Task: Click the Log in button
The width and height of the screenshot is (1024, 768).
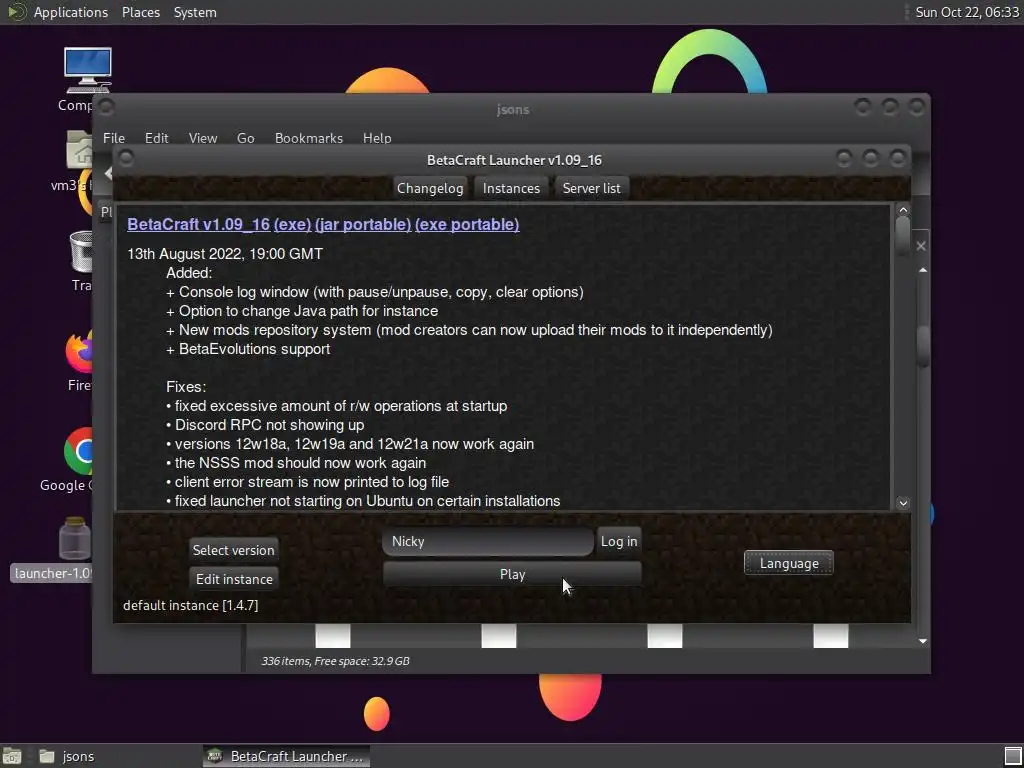Action: click(x=619, y=541)
